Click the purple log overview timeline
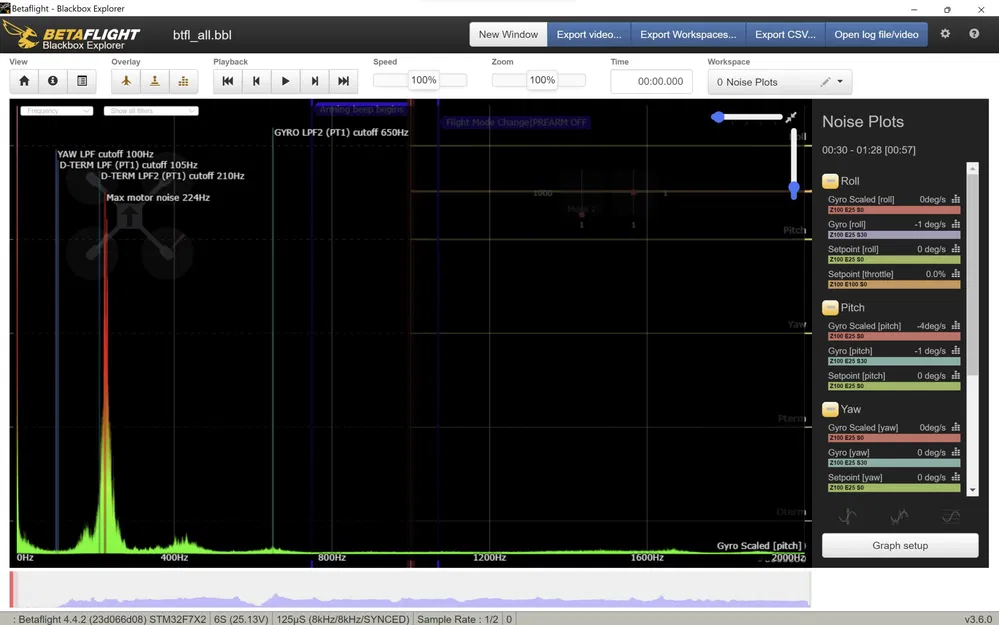 [410, 589]
